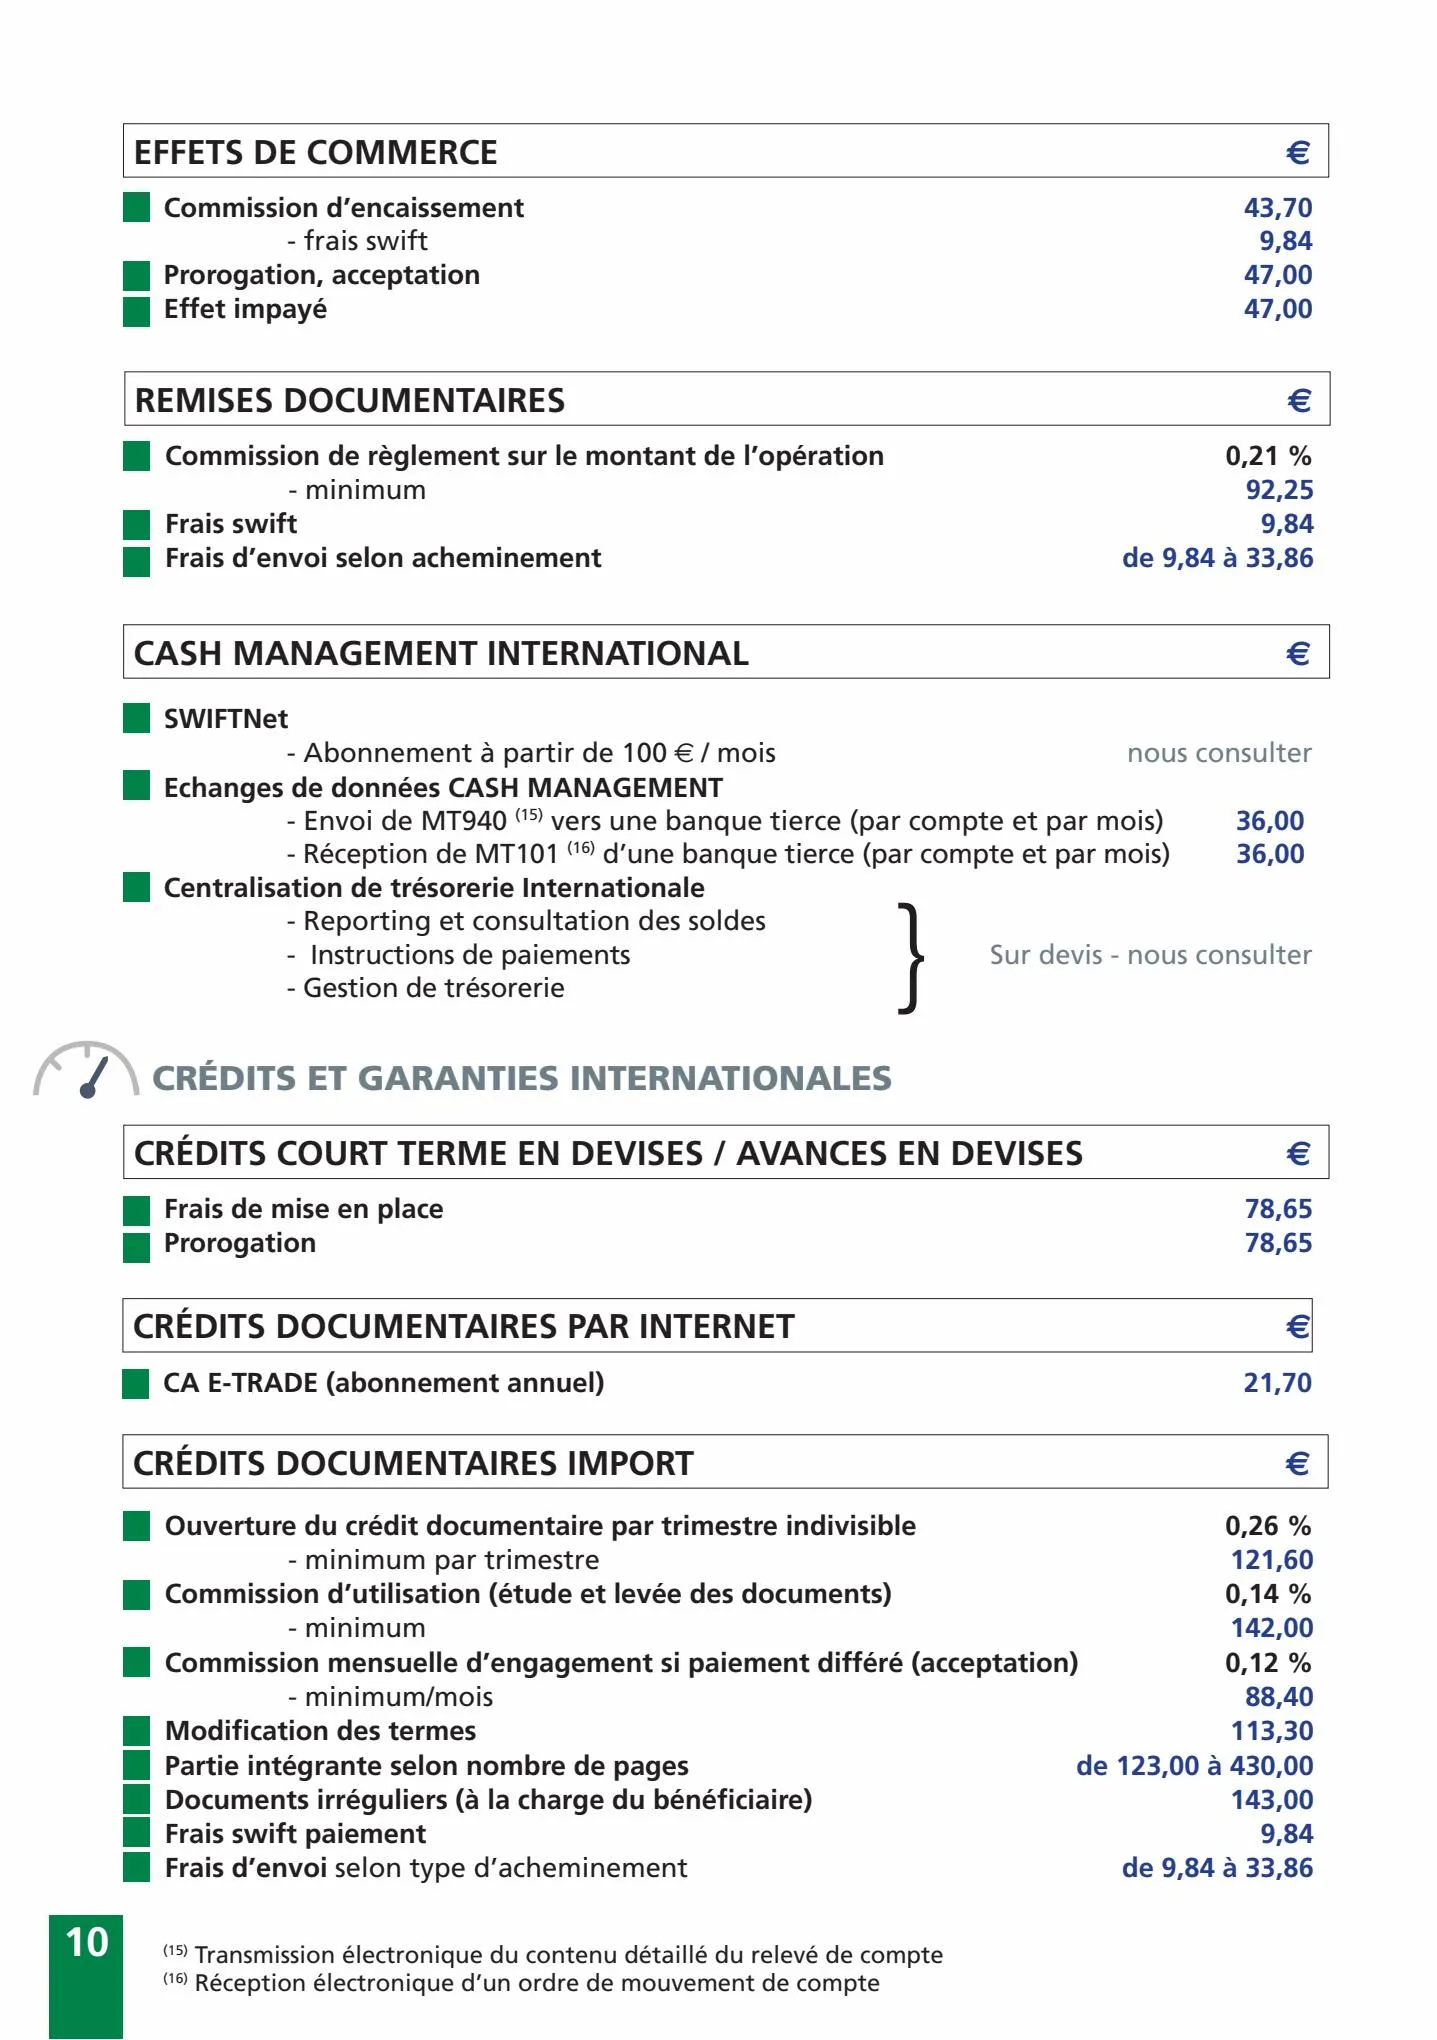1437x2040 pixels.
Task: Click 'Abonnement à partir de 100 € / mois'
Action: [x=531, y=753]
